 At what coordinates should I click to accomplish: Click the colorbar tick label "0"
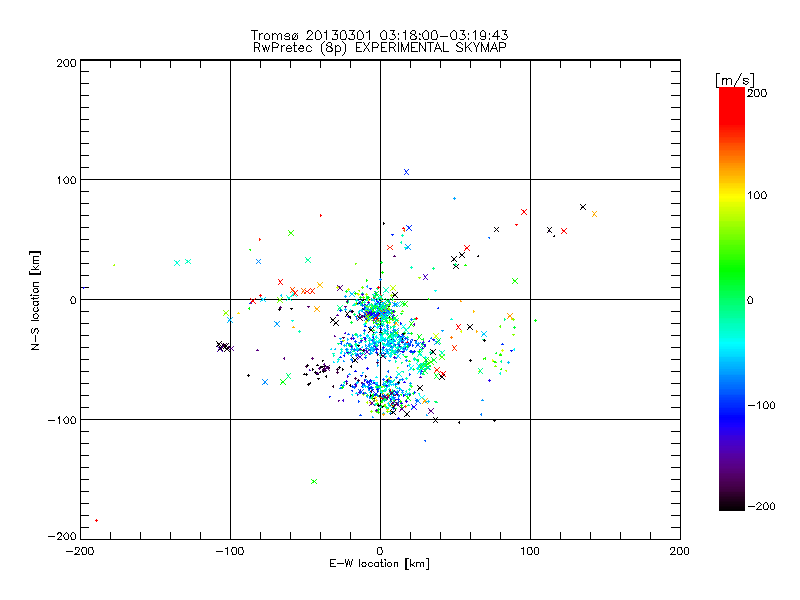point(750,300)
